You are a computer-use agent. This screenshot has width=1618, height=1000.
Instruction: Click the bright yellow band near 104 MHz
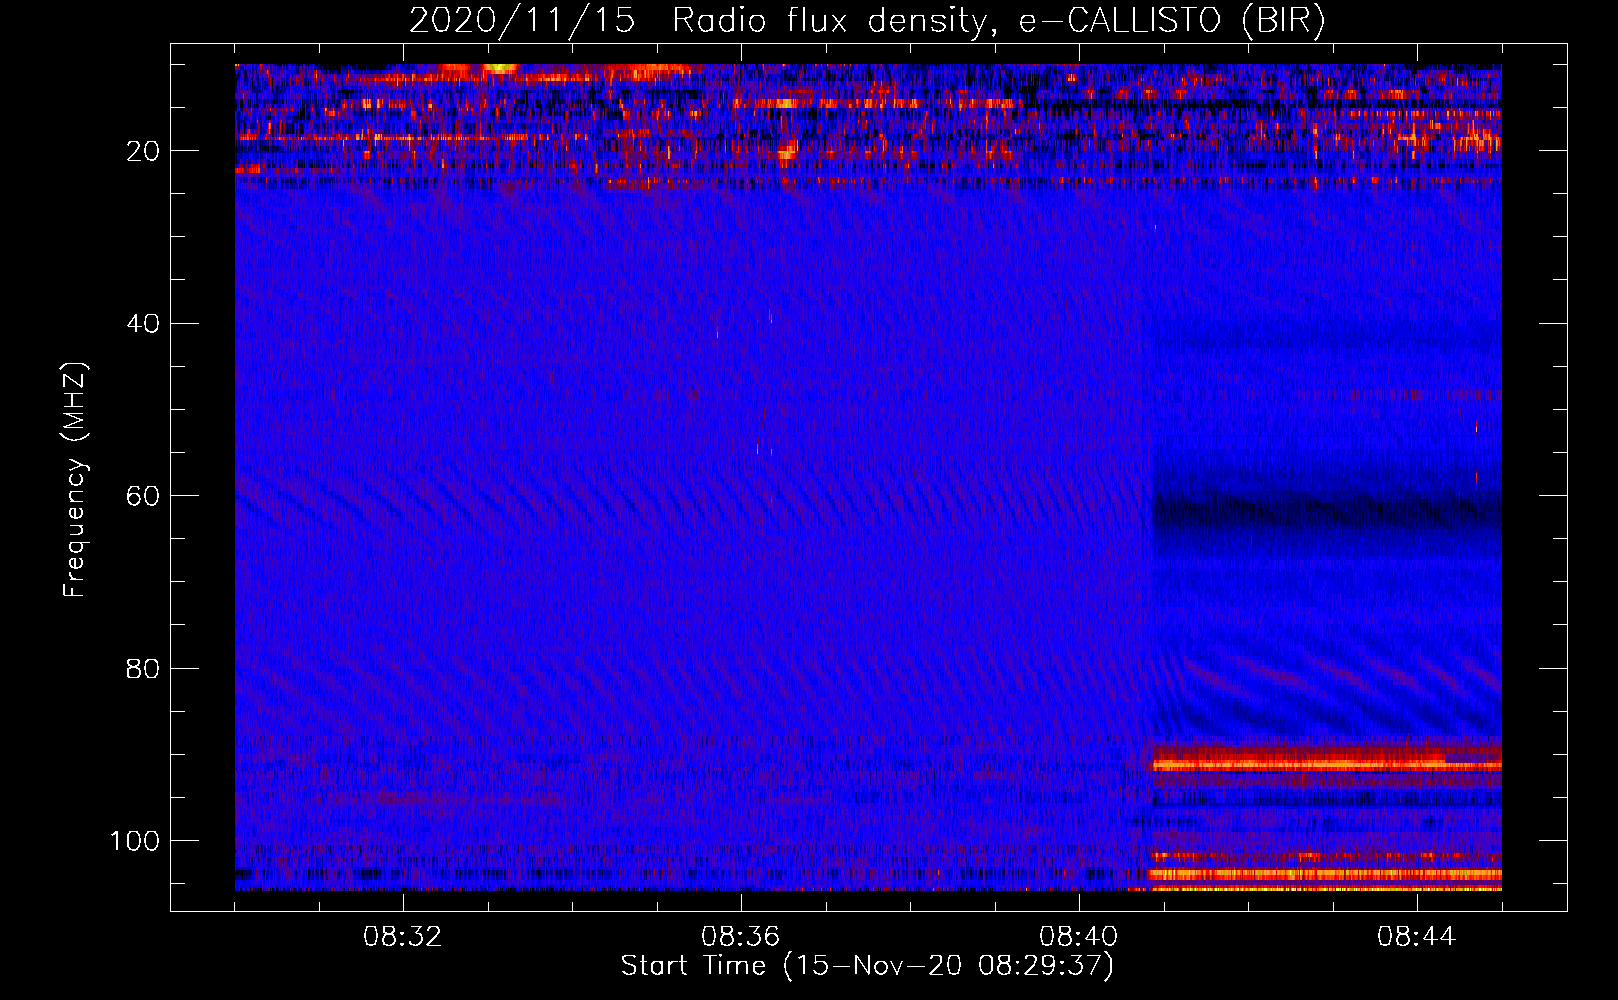point(1327,874)
